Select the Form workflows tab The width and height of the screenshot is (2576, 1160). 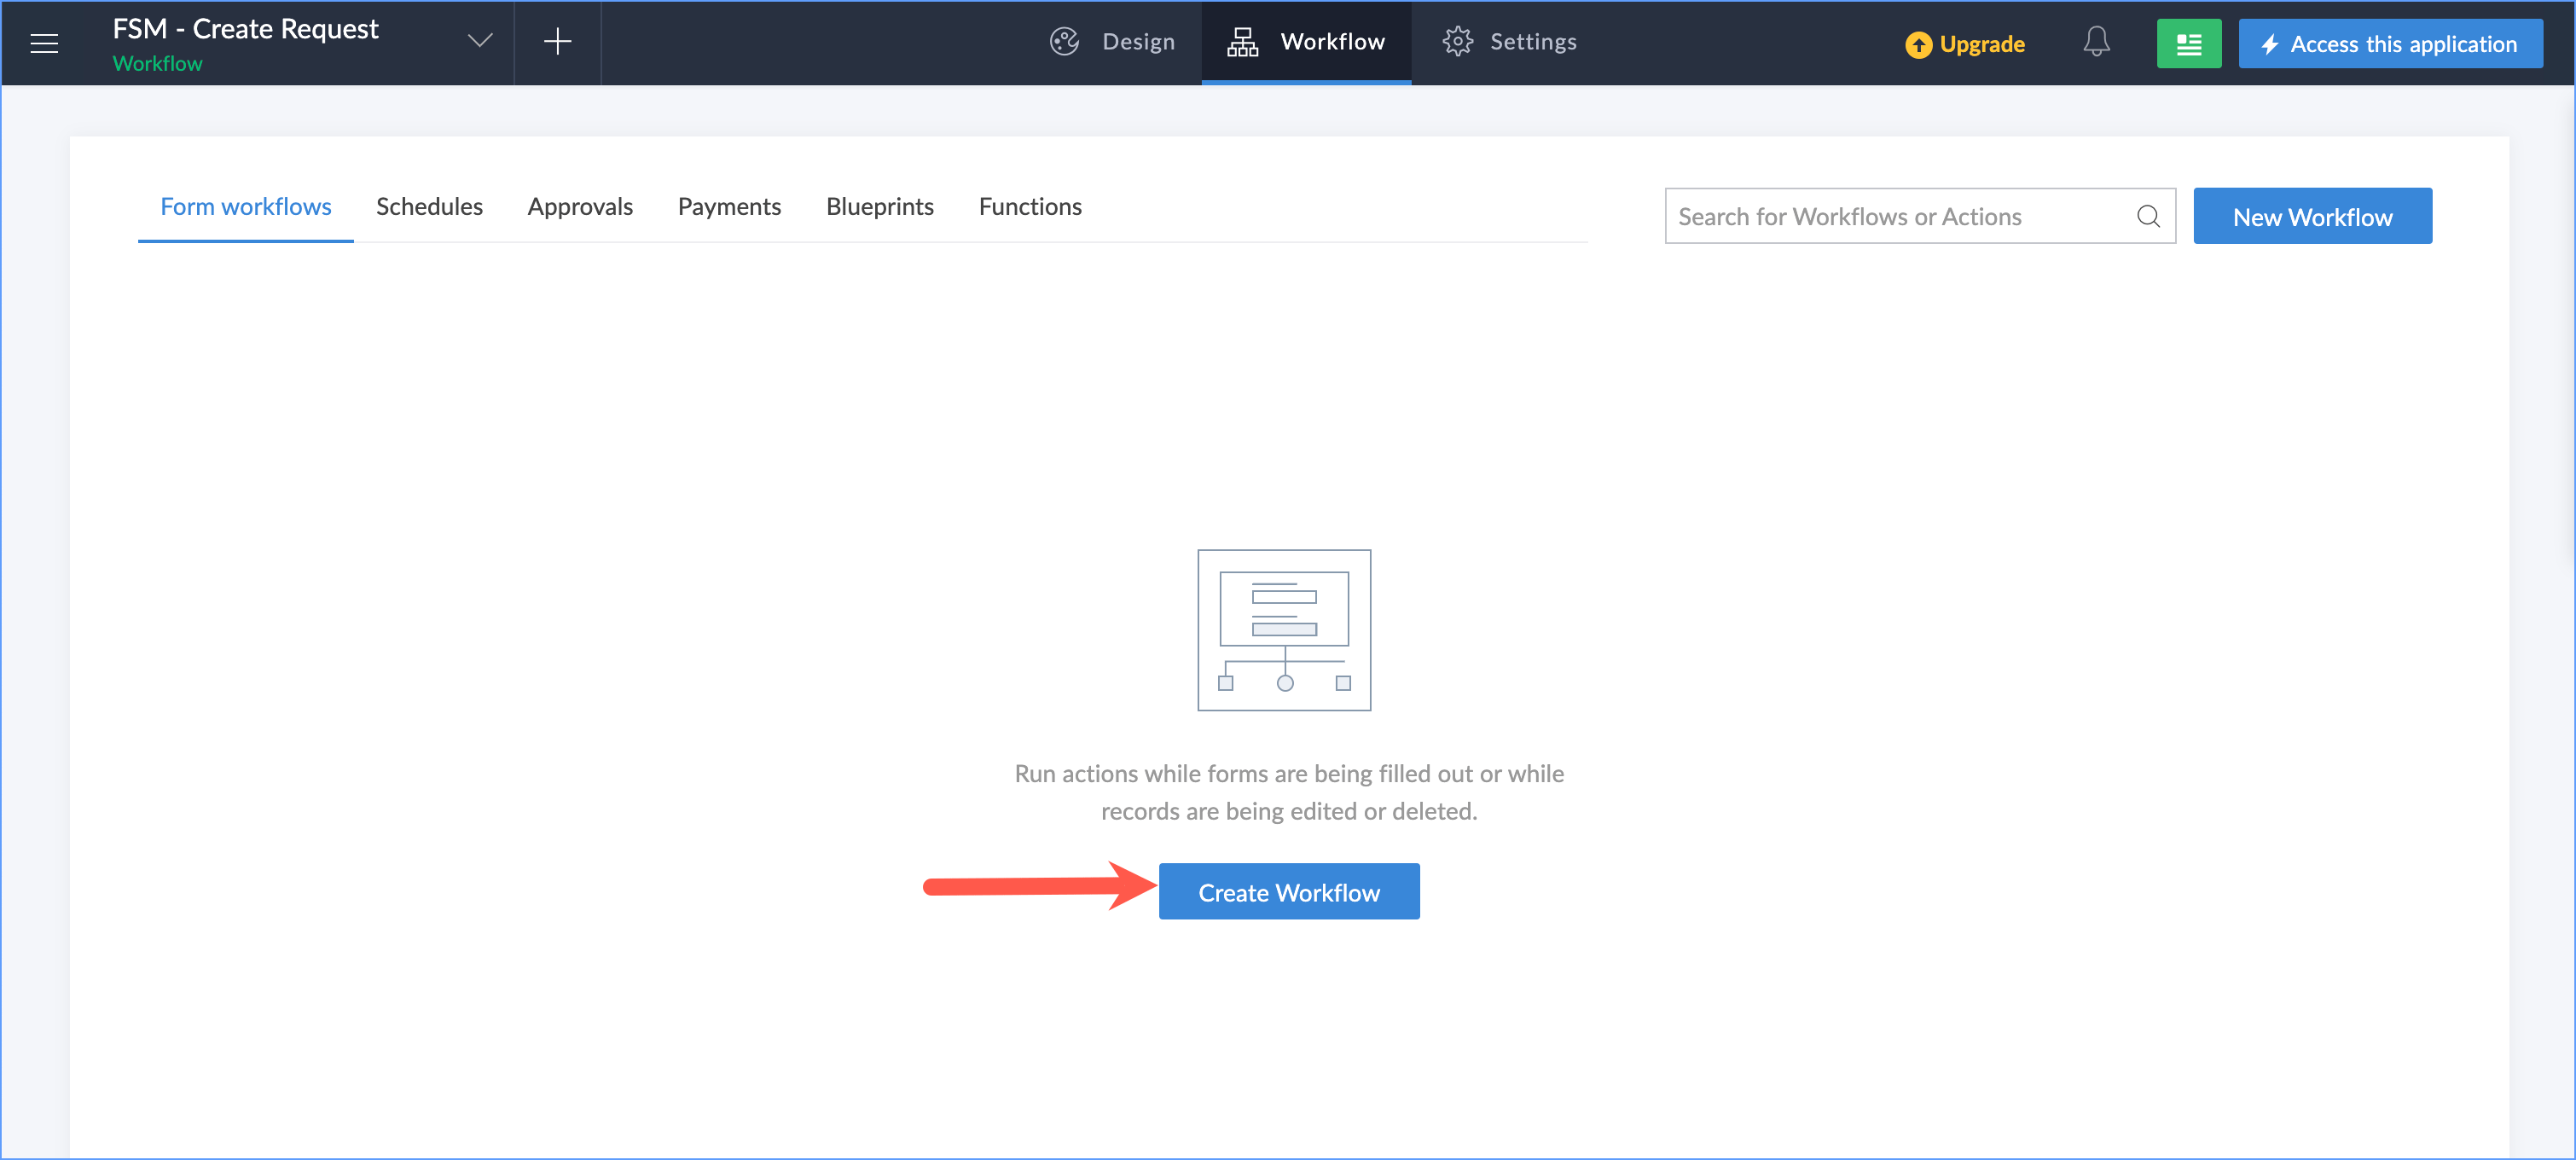pyautogui.click(x=246, y=207)
